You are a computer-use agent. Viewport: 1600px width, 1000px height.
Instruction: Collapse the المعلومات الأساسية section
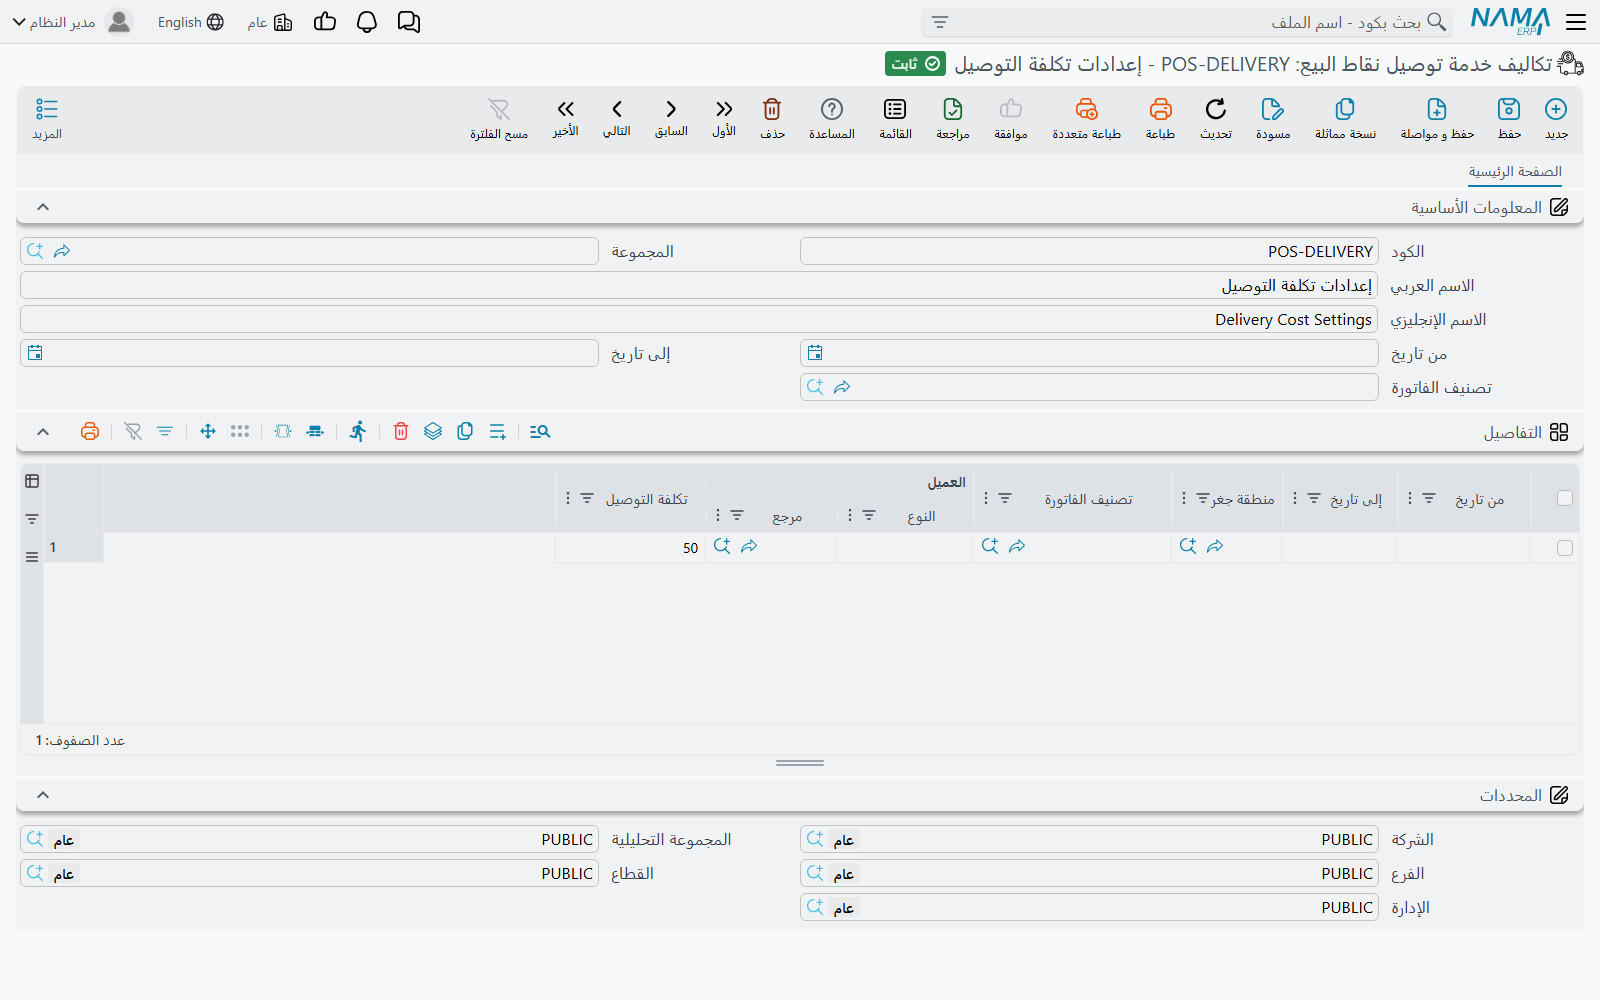tap(43, 207)
